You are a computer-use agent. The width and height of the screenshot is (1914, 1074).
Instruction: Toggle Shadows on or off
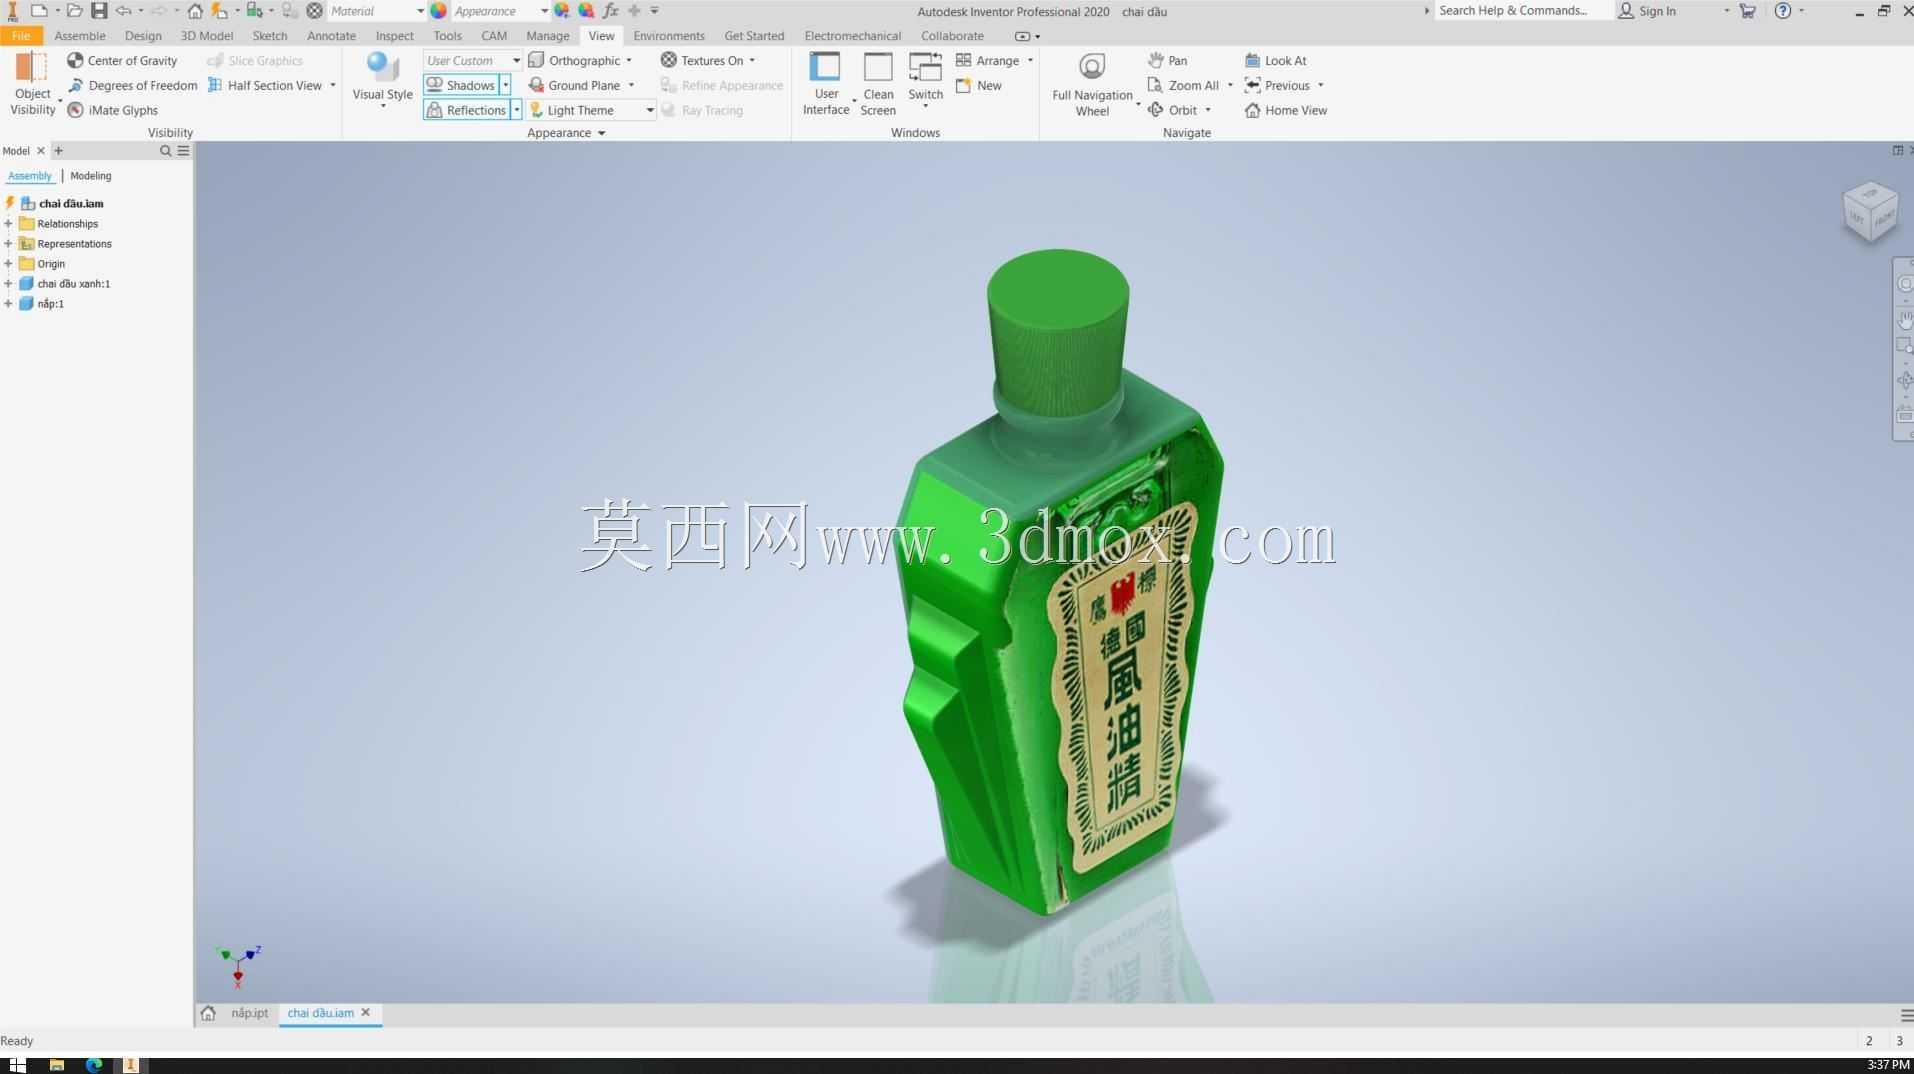pos(461,85)
